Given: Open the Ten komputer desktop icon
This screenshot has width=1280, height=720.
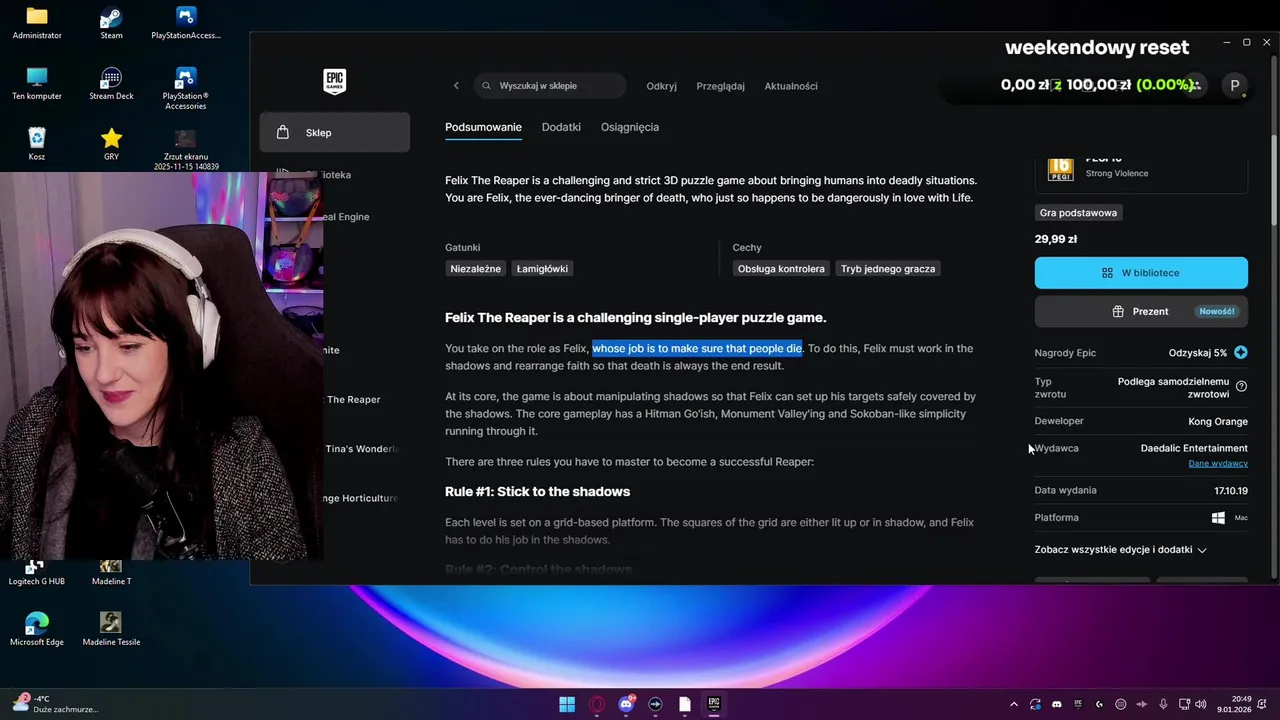Looking at the screenshot, I should pyautogui.click(x=37, y=84).
